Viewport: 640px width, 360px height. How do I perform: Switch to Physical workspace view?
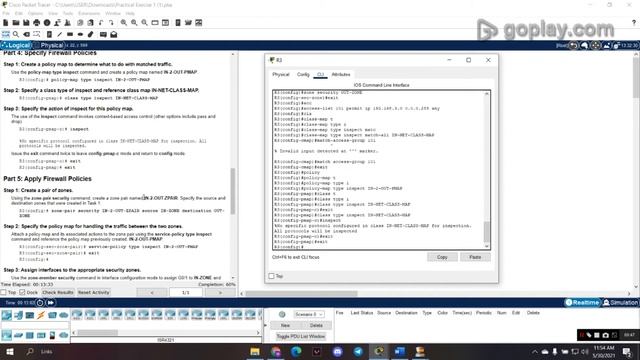pos(49,45)
